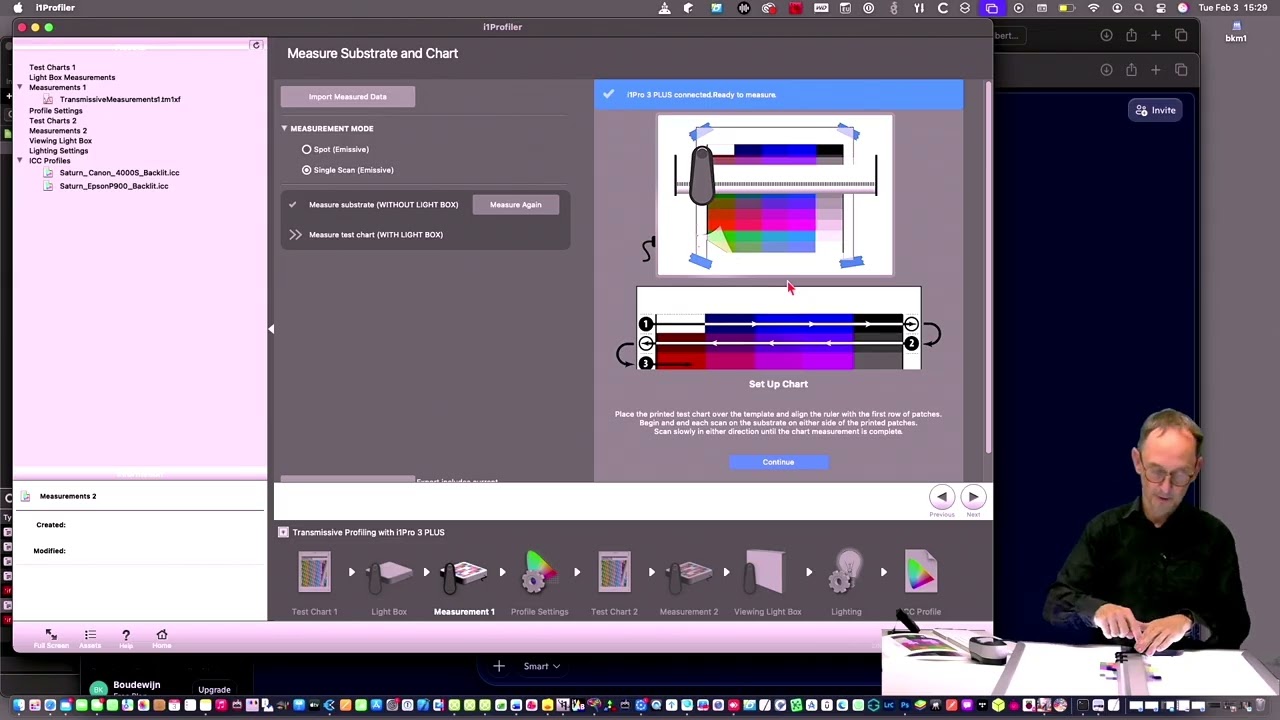1280x720 pixels.
Task: Open the i1Profiler menu in the menu bar
Action: coord(55,8)
